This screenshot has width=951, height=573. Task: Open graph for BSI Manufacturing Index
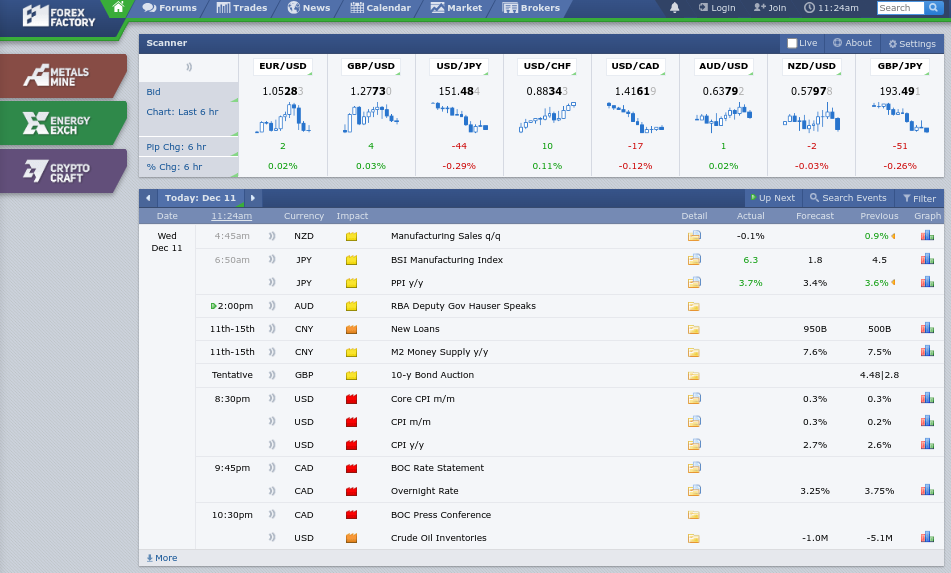click(x=927, y=260)
